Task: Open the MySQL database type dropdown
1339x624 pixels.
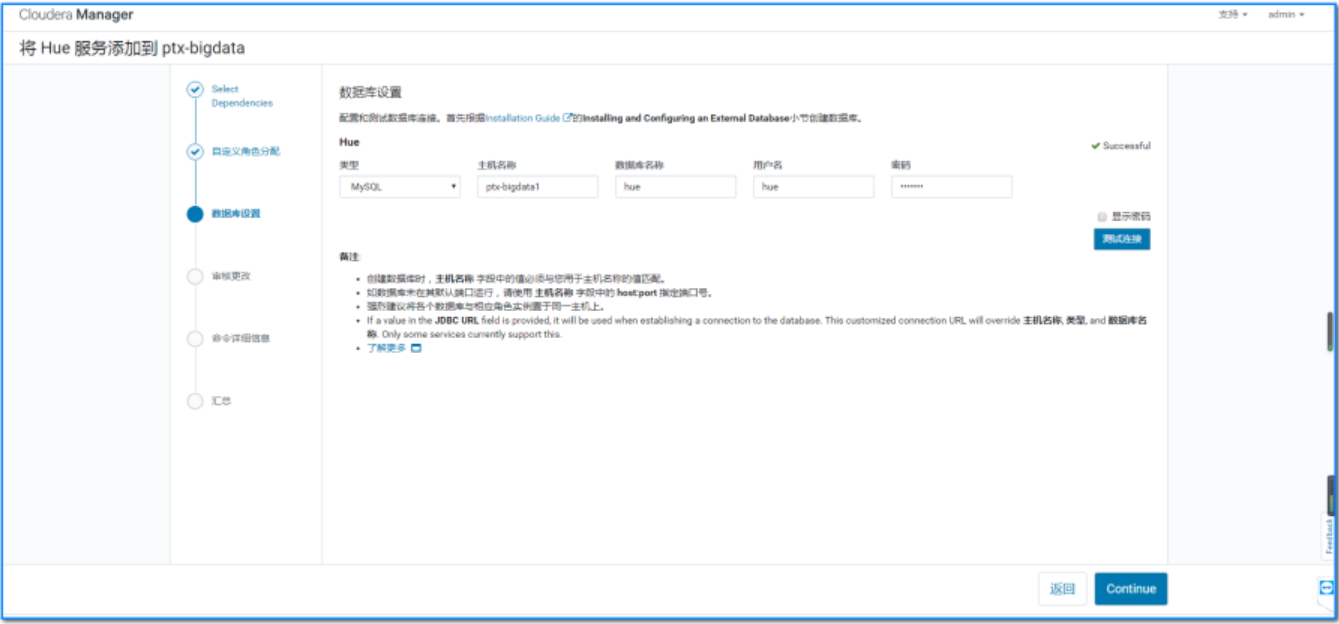Action: [400, 187]
